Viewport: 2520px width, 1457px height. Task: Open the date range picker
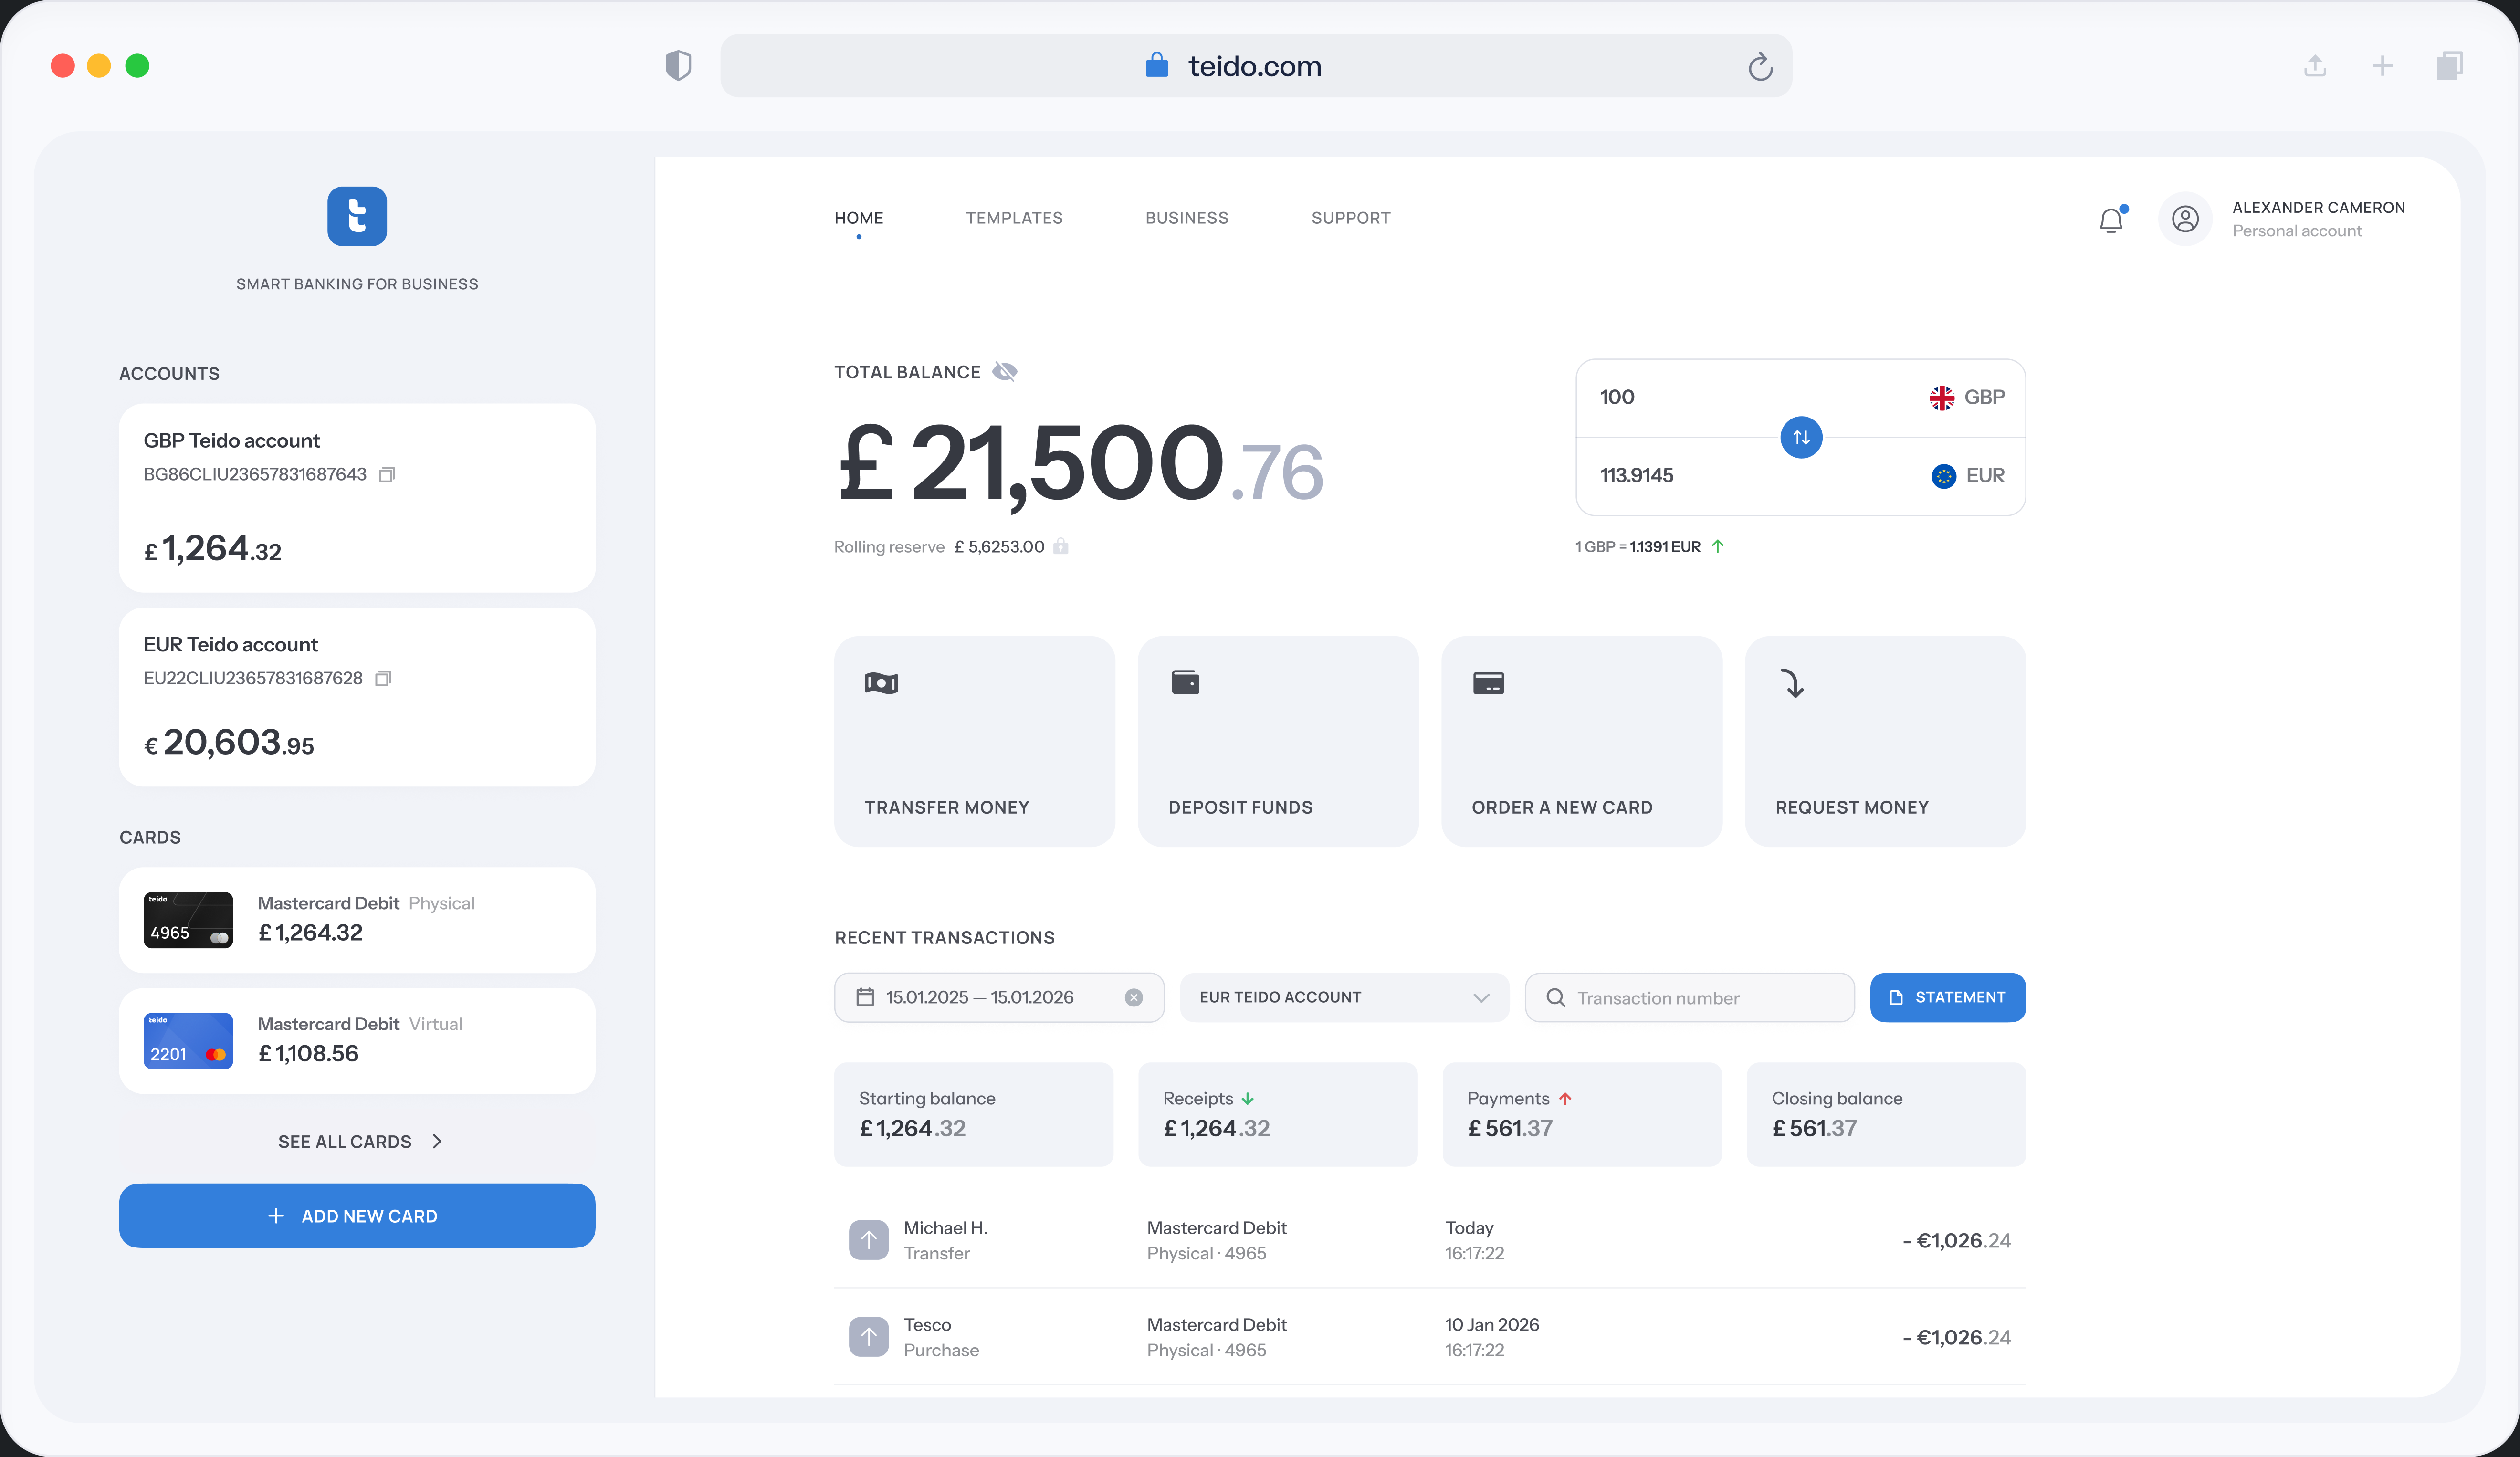pyautogui.click(x=999, y=997)
